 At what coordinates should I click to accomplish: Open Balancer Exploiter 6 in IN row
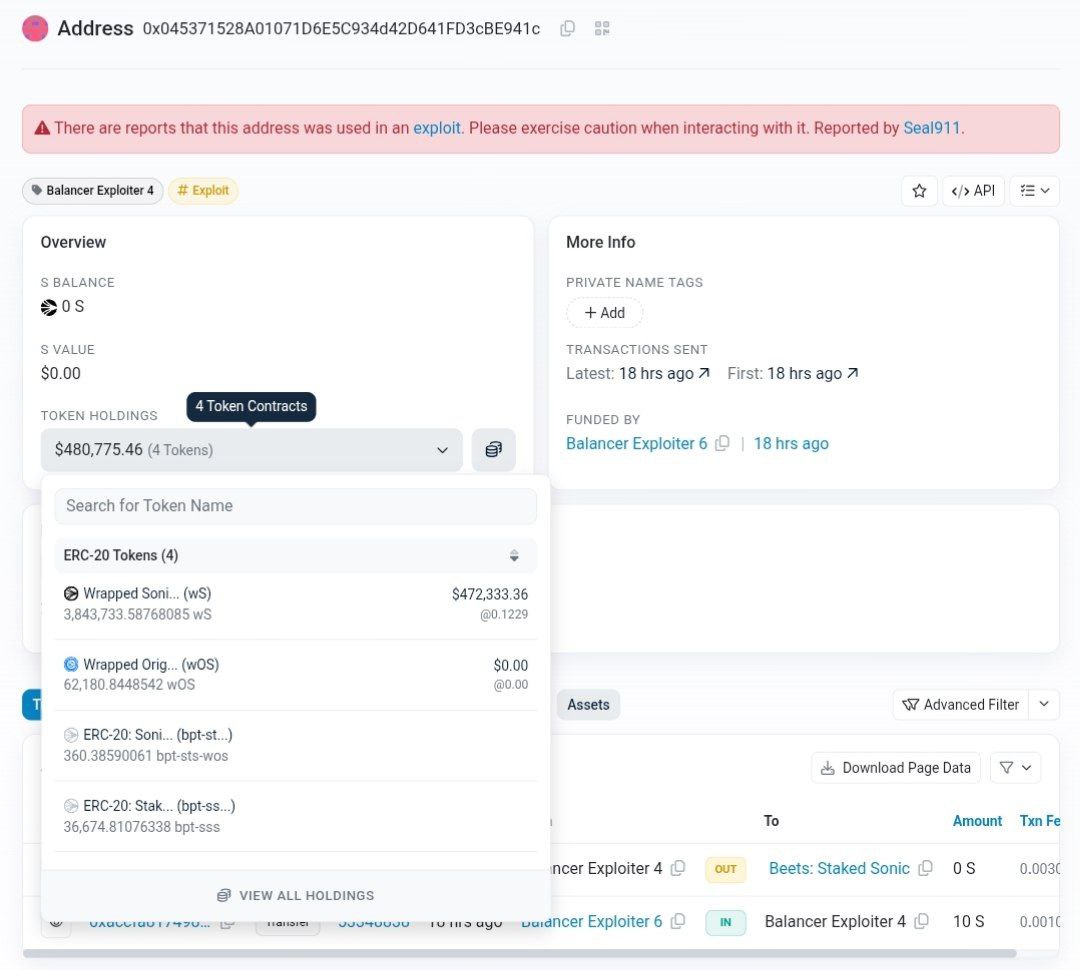(x=592, y=922)
